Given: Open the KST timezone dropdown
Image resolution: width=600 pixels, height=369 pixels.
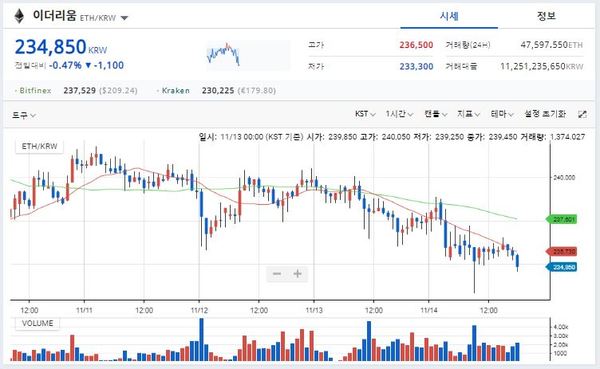Looking at the screenshot, I should coord(365,114).
